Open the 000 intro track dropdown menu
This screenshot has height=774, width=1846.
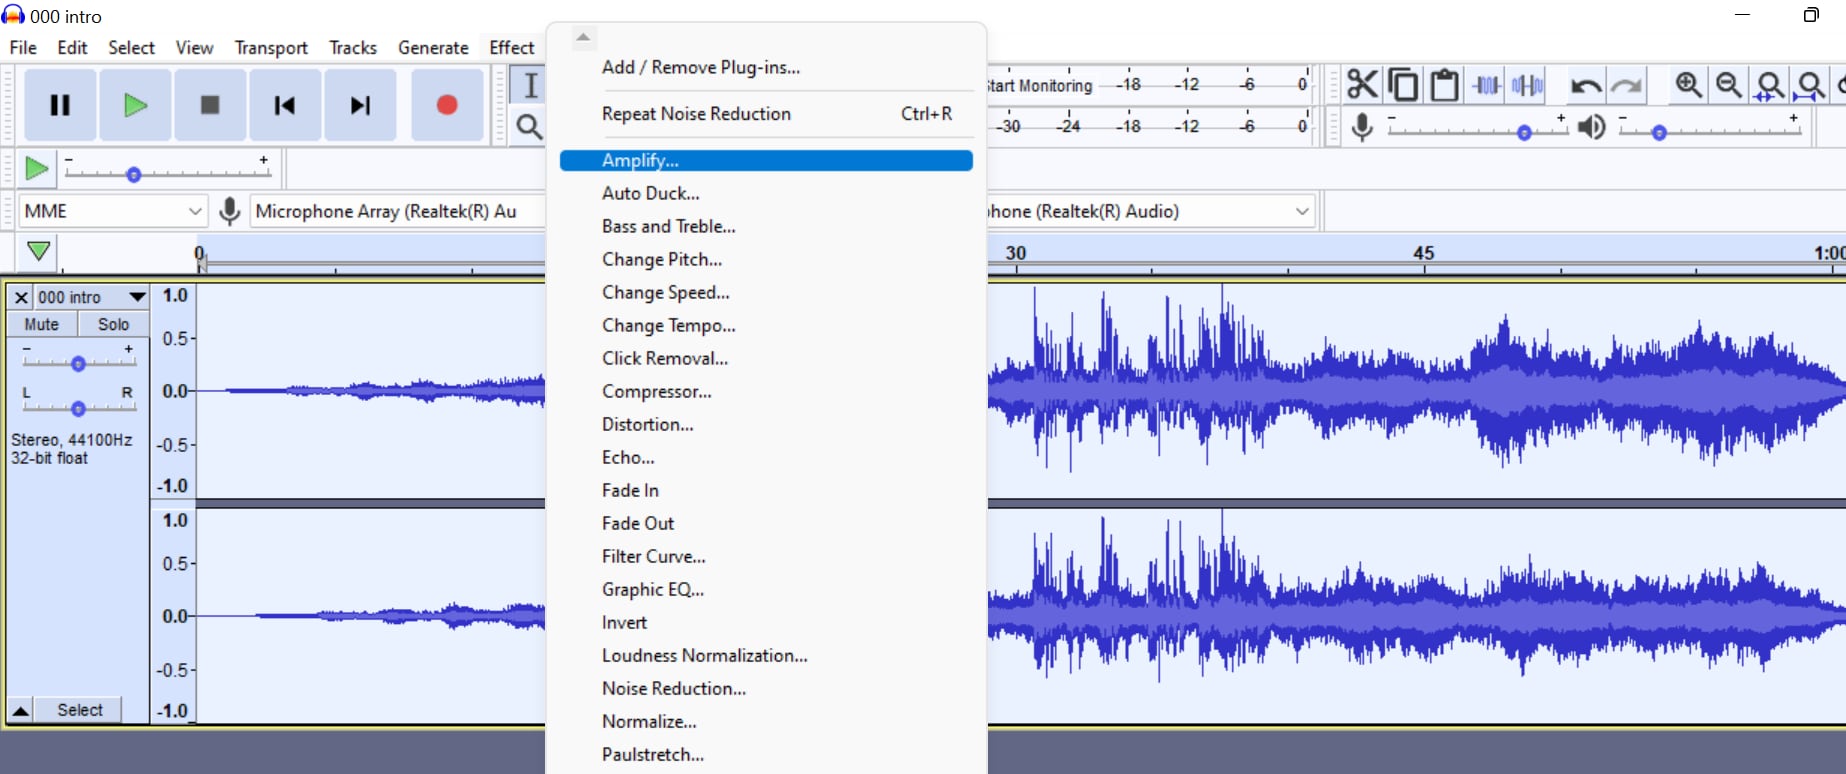pos(137,297)
